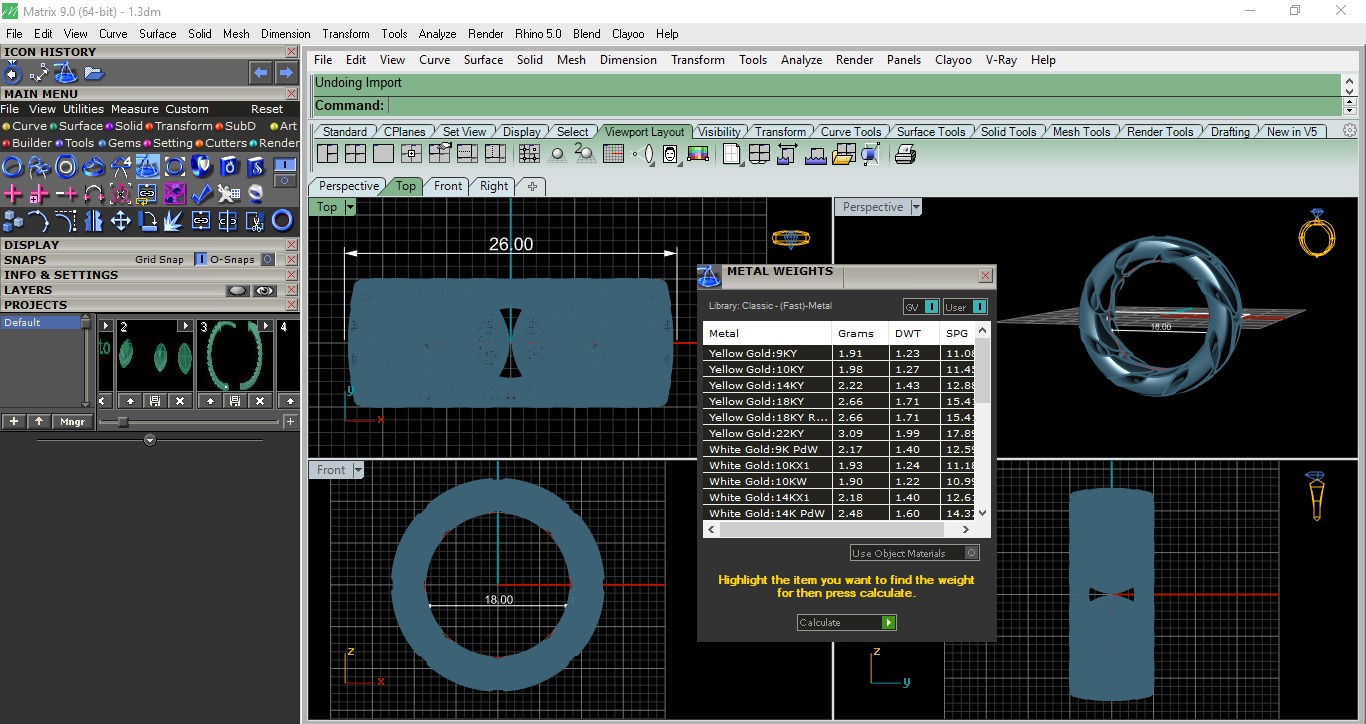Select the White Gold:10KW row
The image size is (1366, 724).
[x=838, y=481]
